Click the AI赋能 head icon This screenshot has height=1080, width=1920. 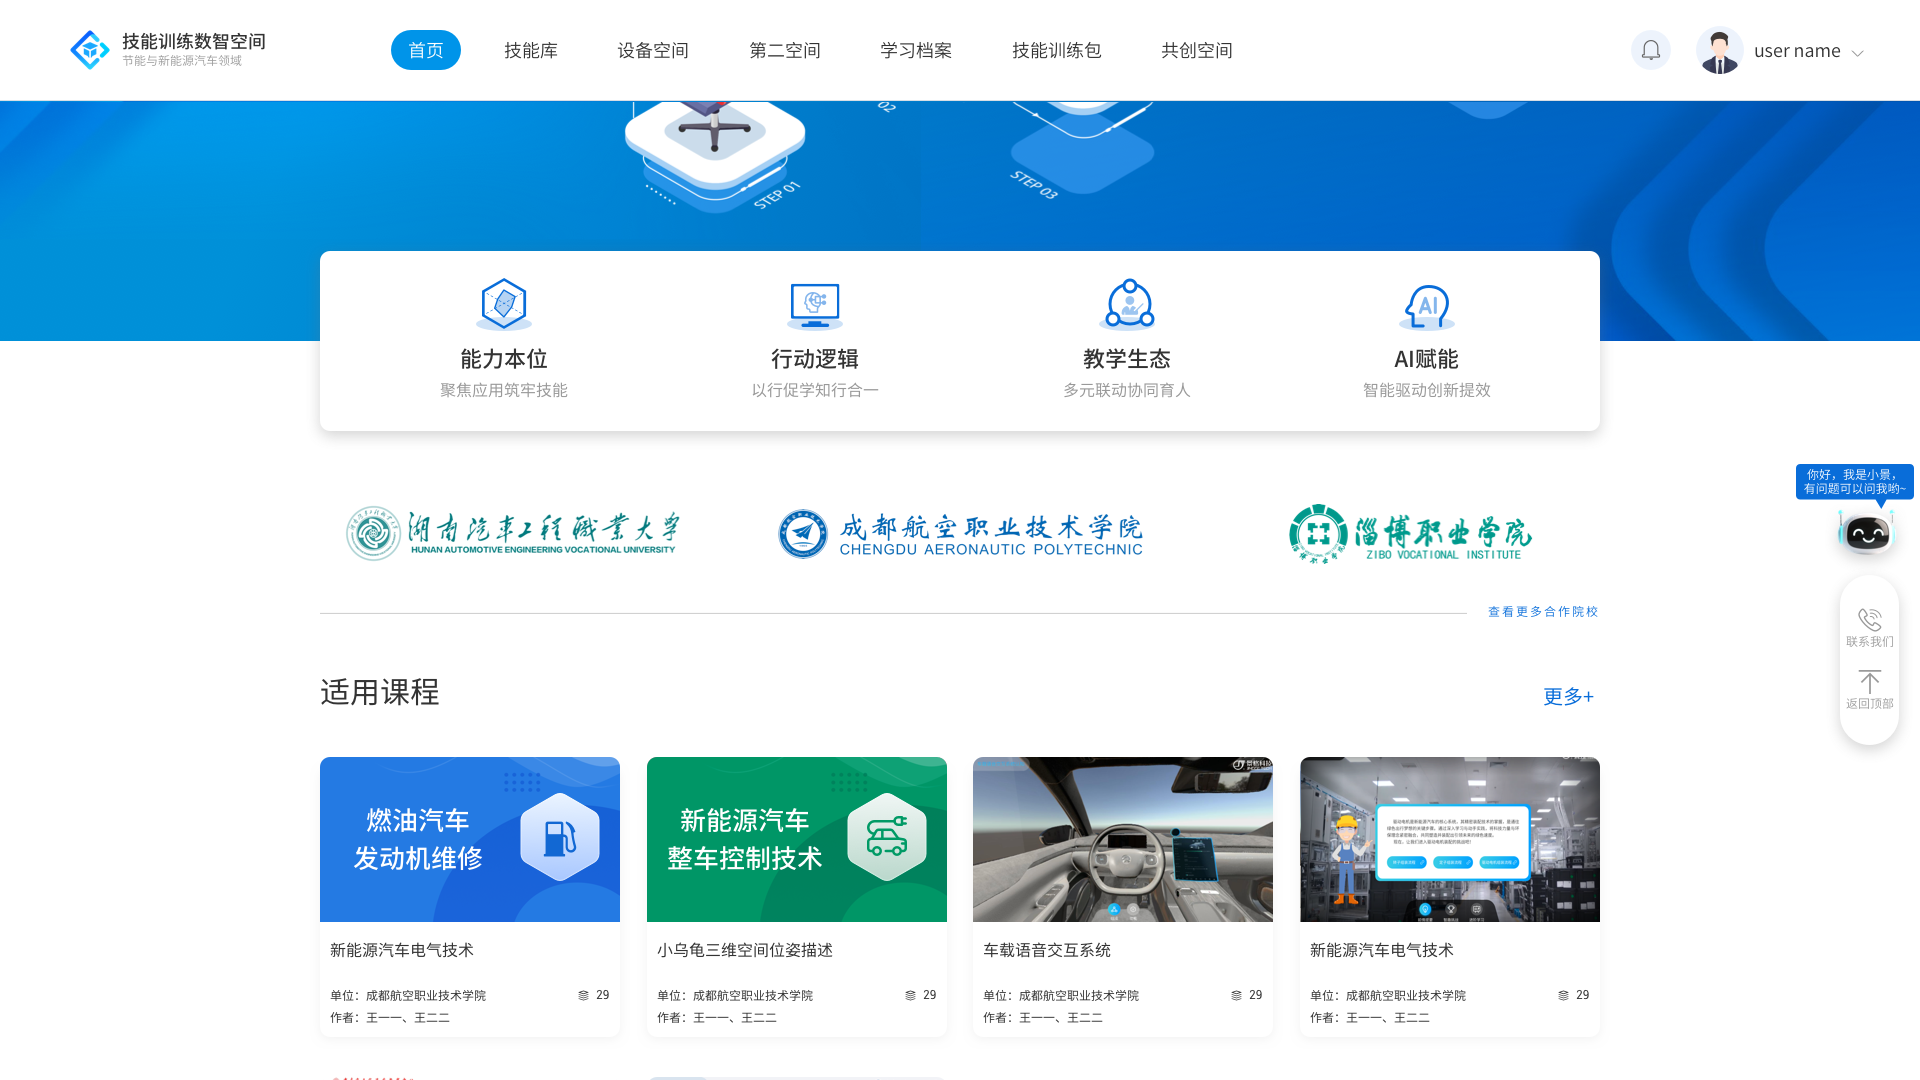click(x=1427, y=306)
